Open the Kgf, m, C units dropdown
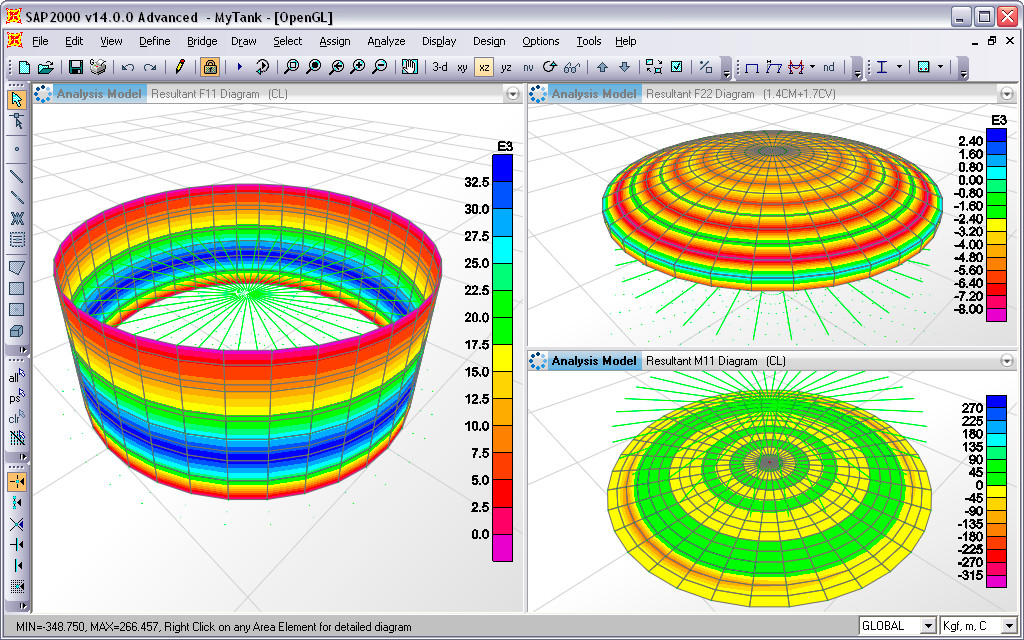This screenshot has width=1024, height=640. [x=1010, y=626]
